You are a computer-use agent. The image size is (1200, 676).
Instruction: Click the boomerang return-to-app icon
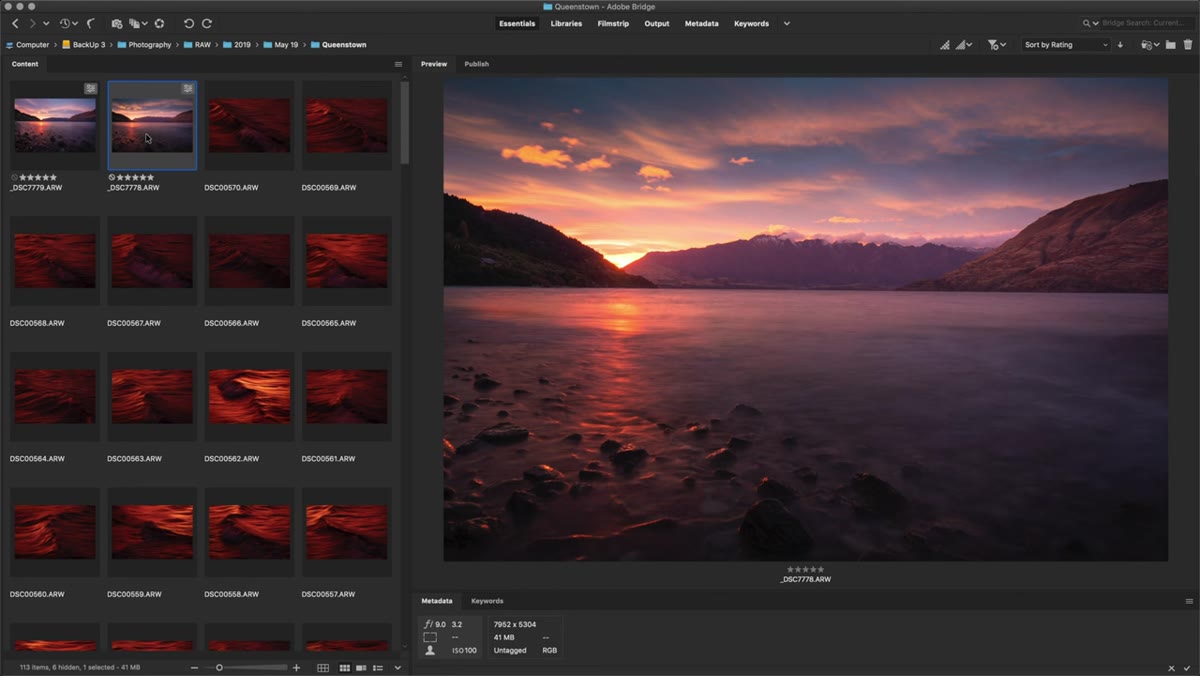coord(91,23)
